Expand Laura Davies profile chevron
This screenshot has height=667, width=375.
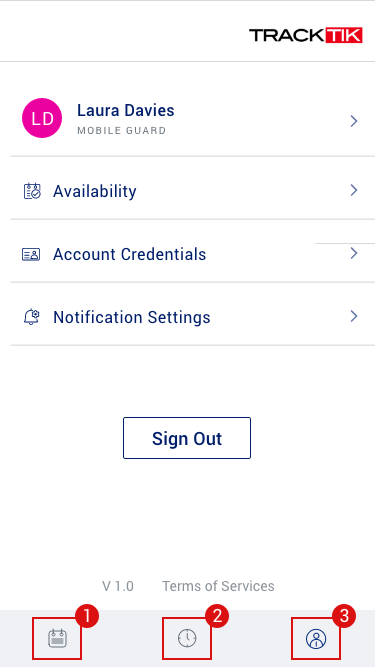tap(354, 121)
